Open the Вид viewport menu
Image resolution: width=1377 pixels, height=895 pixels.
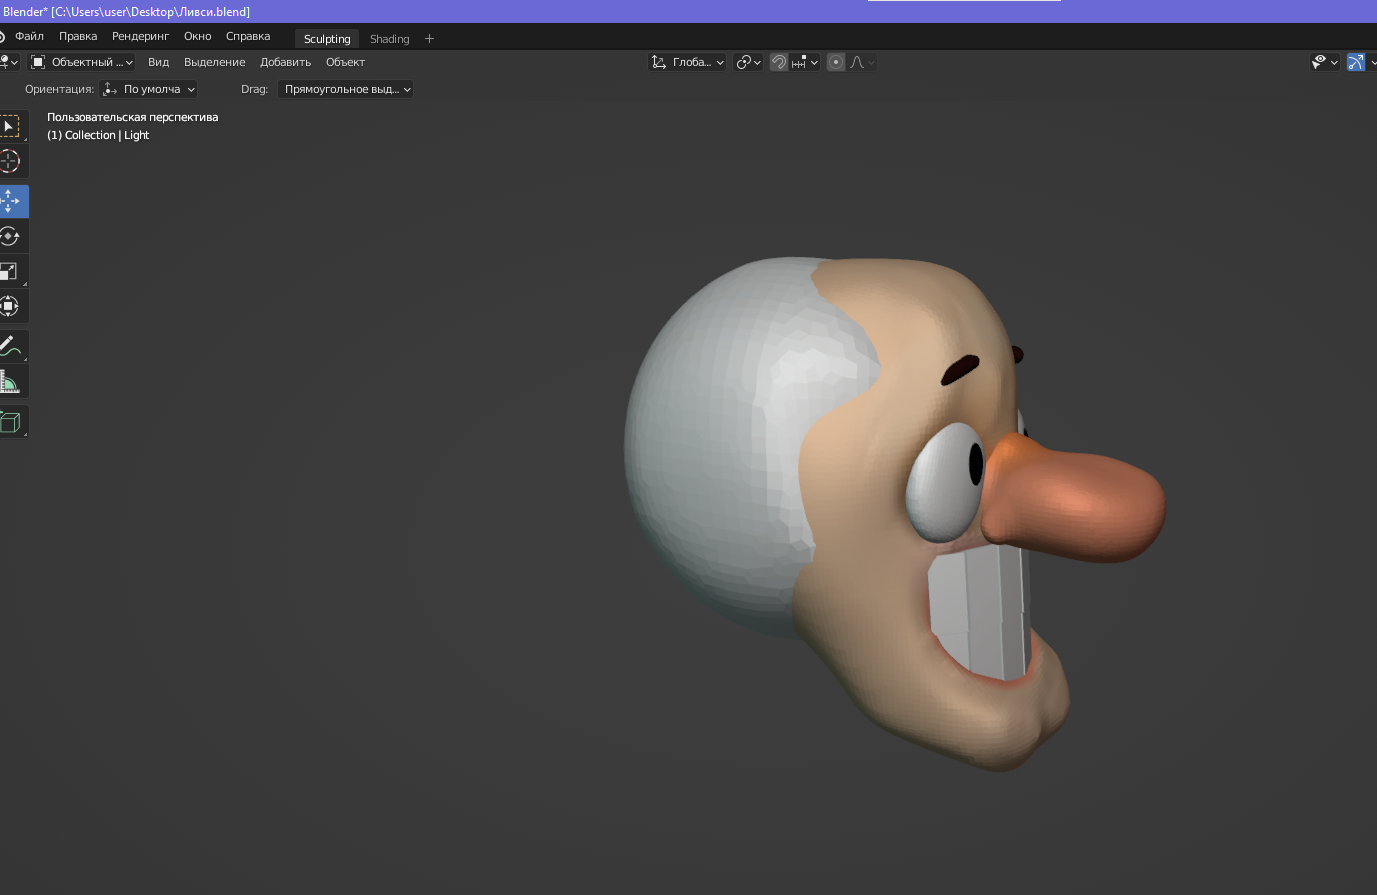click(x=158, y=62)
